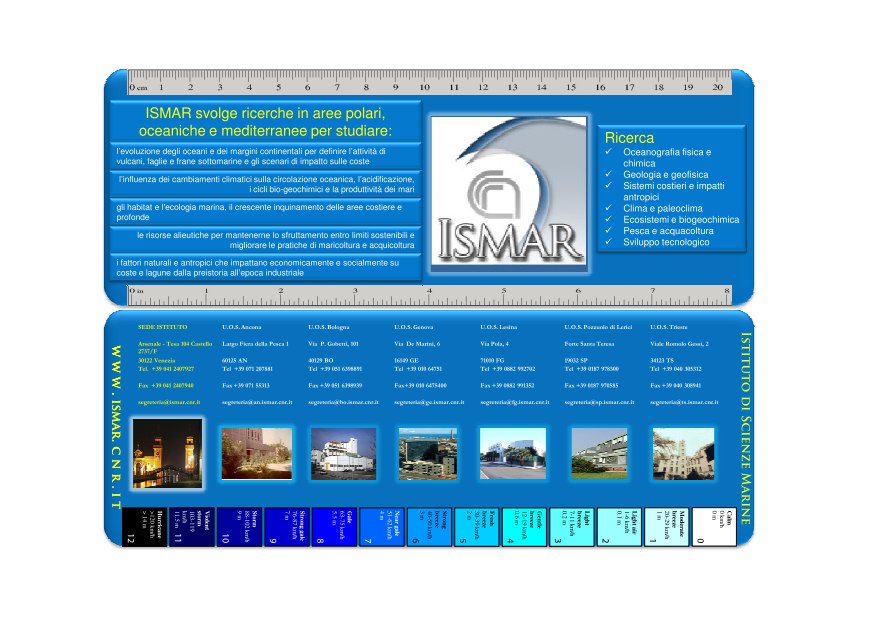The width and height of the screenshot is (877, 620).
Task: Open the segreteria@ge.ismar.cnr.it email link
Action: click(x=429, y=402)
